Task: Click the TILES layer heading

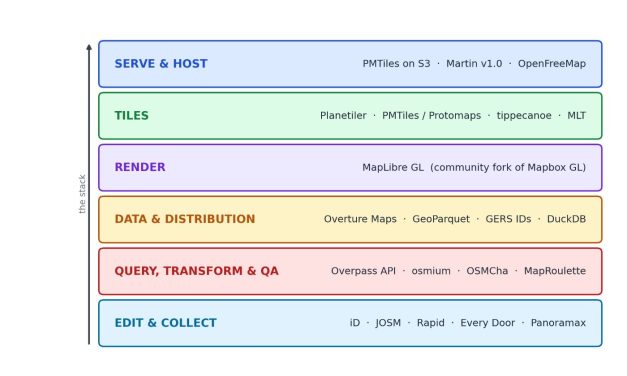Action: [132, 116]
